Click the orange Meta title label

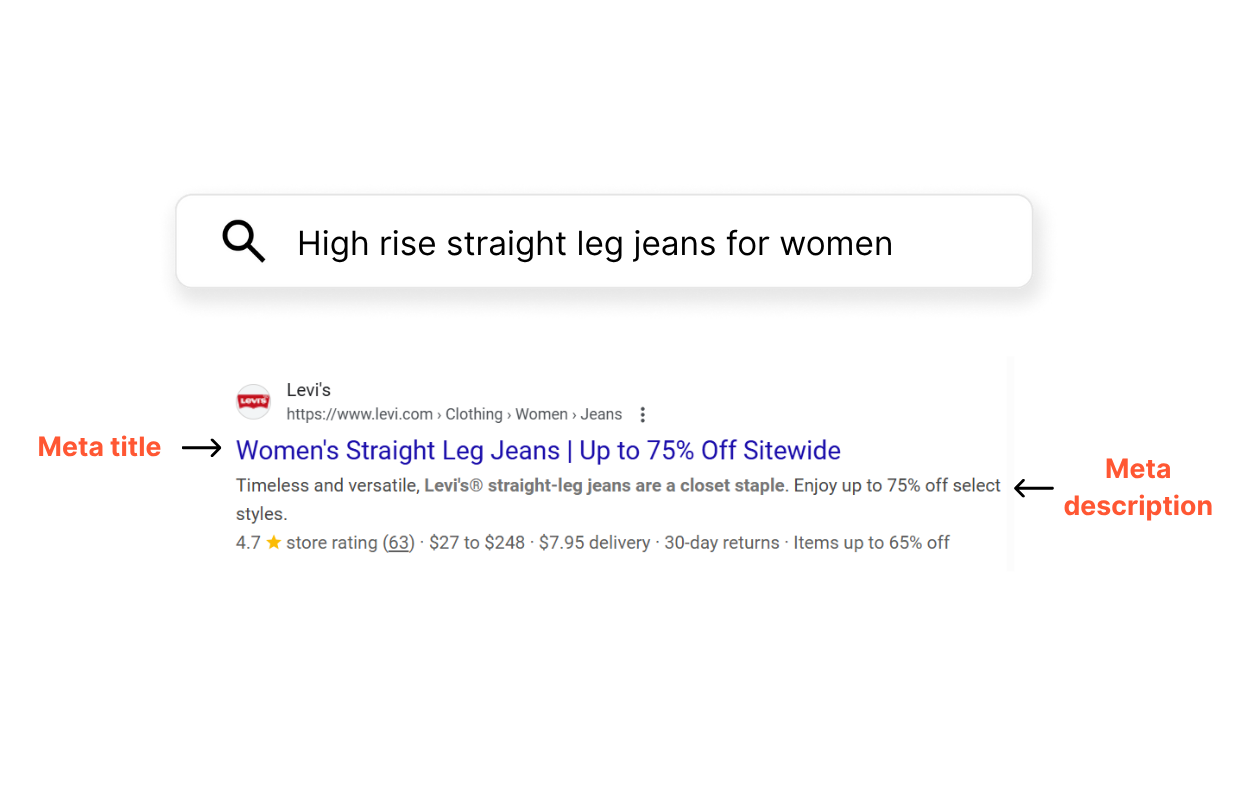click(99, 447)
